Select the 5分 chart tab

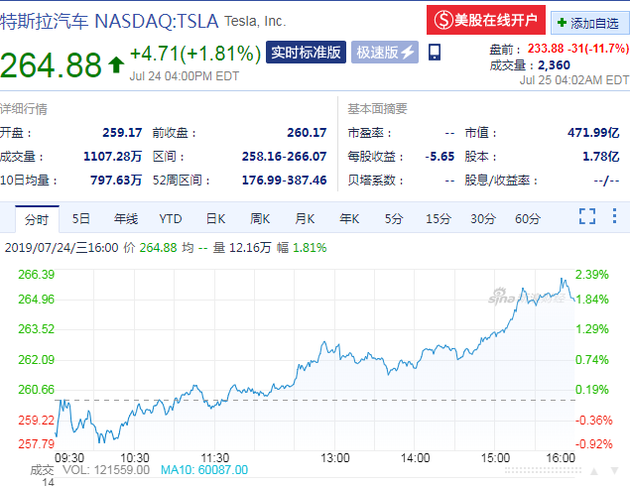[x=394, y=218]
